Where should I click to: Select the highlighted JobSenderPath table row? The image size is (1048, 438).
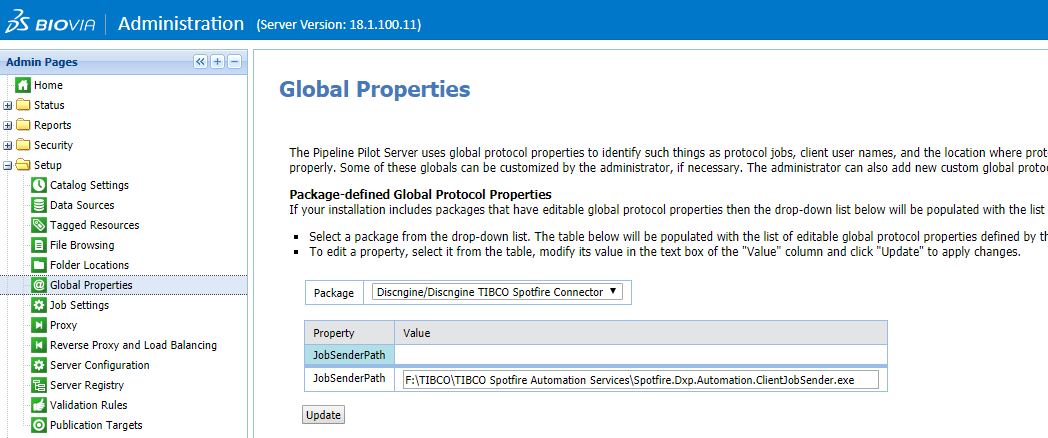[x=596, y=354]
